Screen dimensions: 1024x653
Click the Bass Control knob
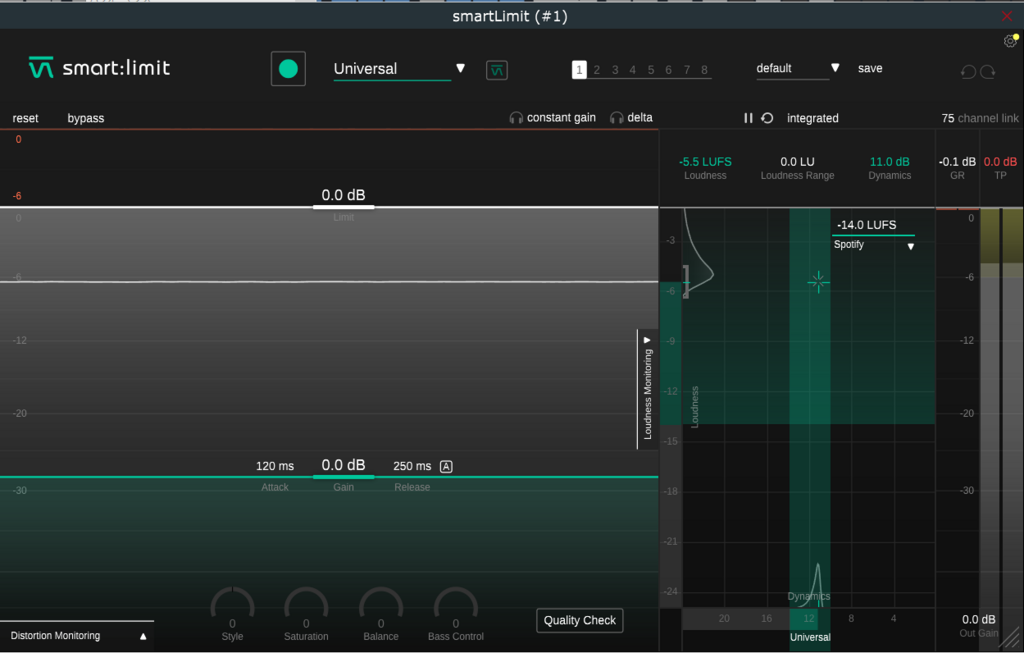(456, 605)
